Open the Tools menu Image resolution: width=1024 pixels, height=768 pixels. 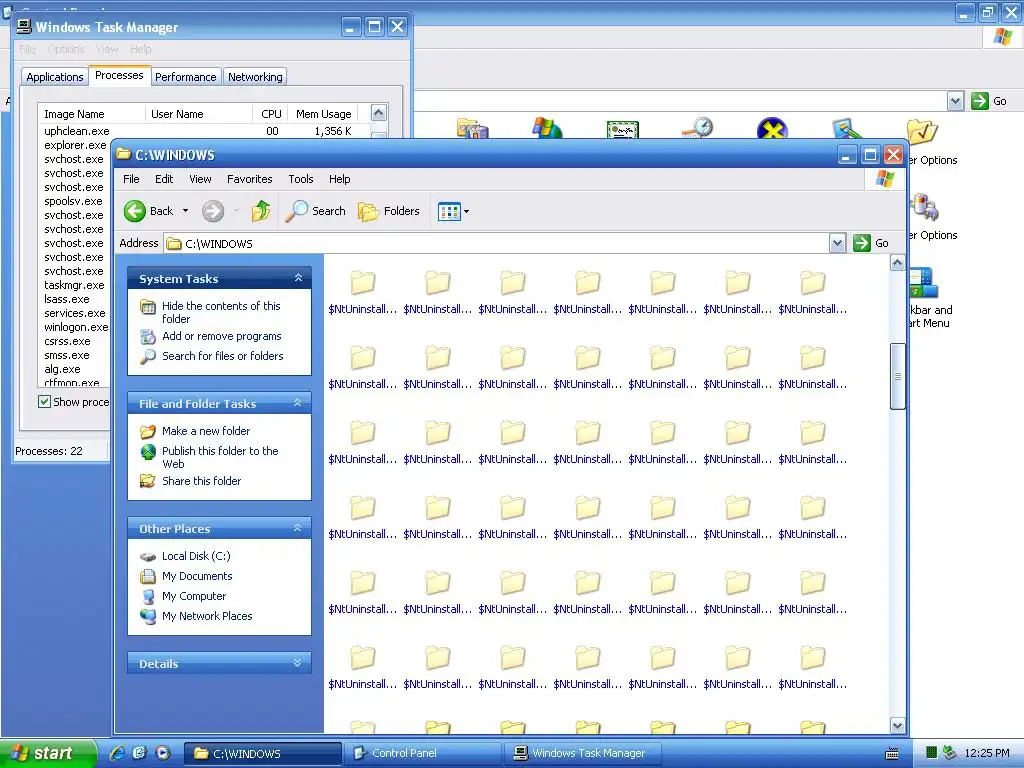pos(301,179)
